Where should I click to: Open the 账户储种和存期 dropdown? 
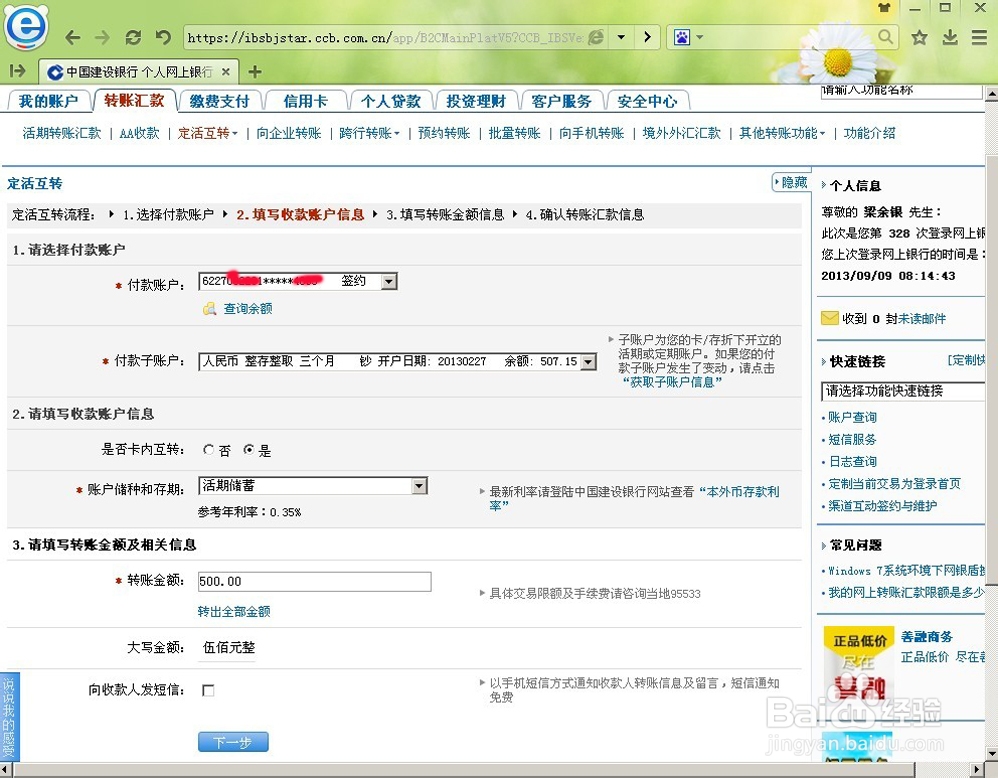pyautogui.click(x=313, y=486)
